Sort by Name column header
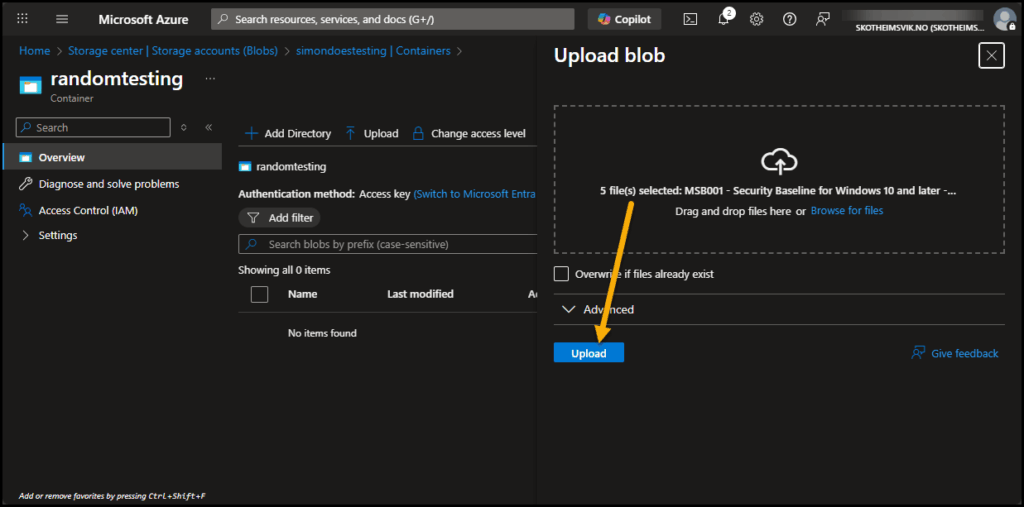Image resolution: width=1024 pixels, height=507 pixels. 302,294
